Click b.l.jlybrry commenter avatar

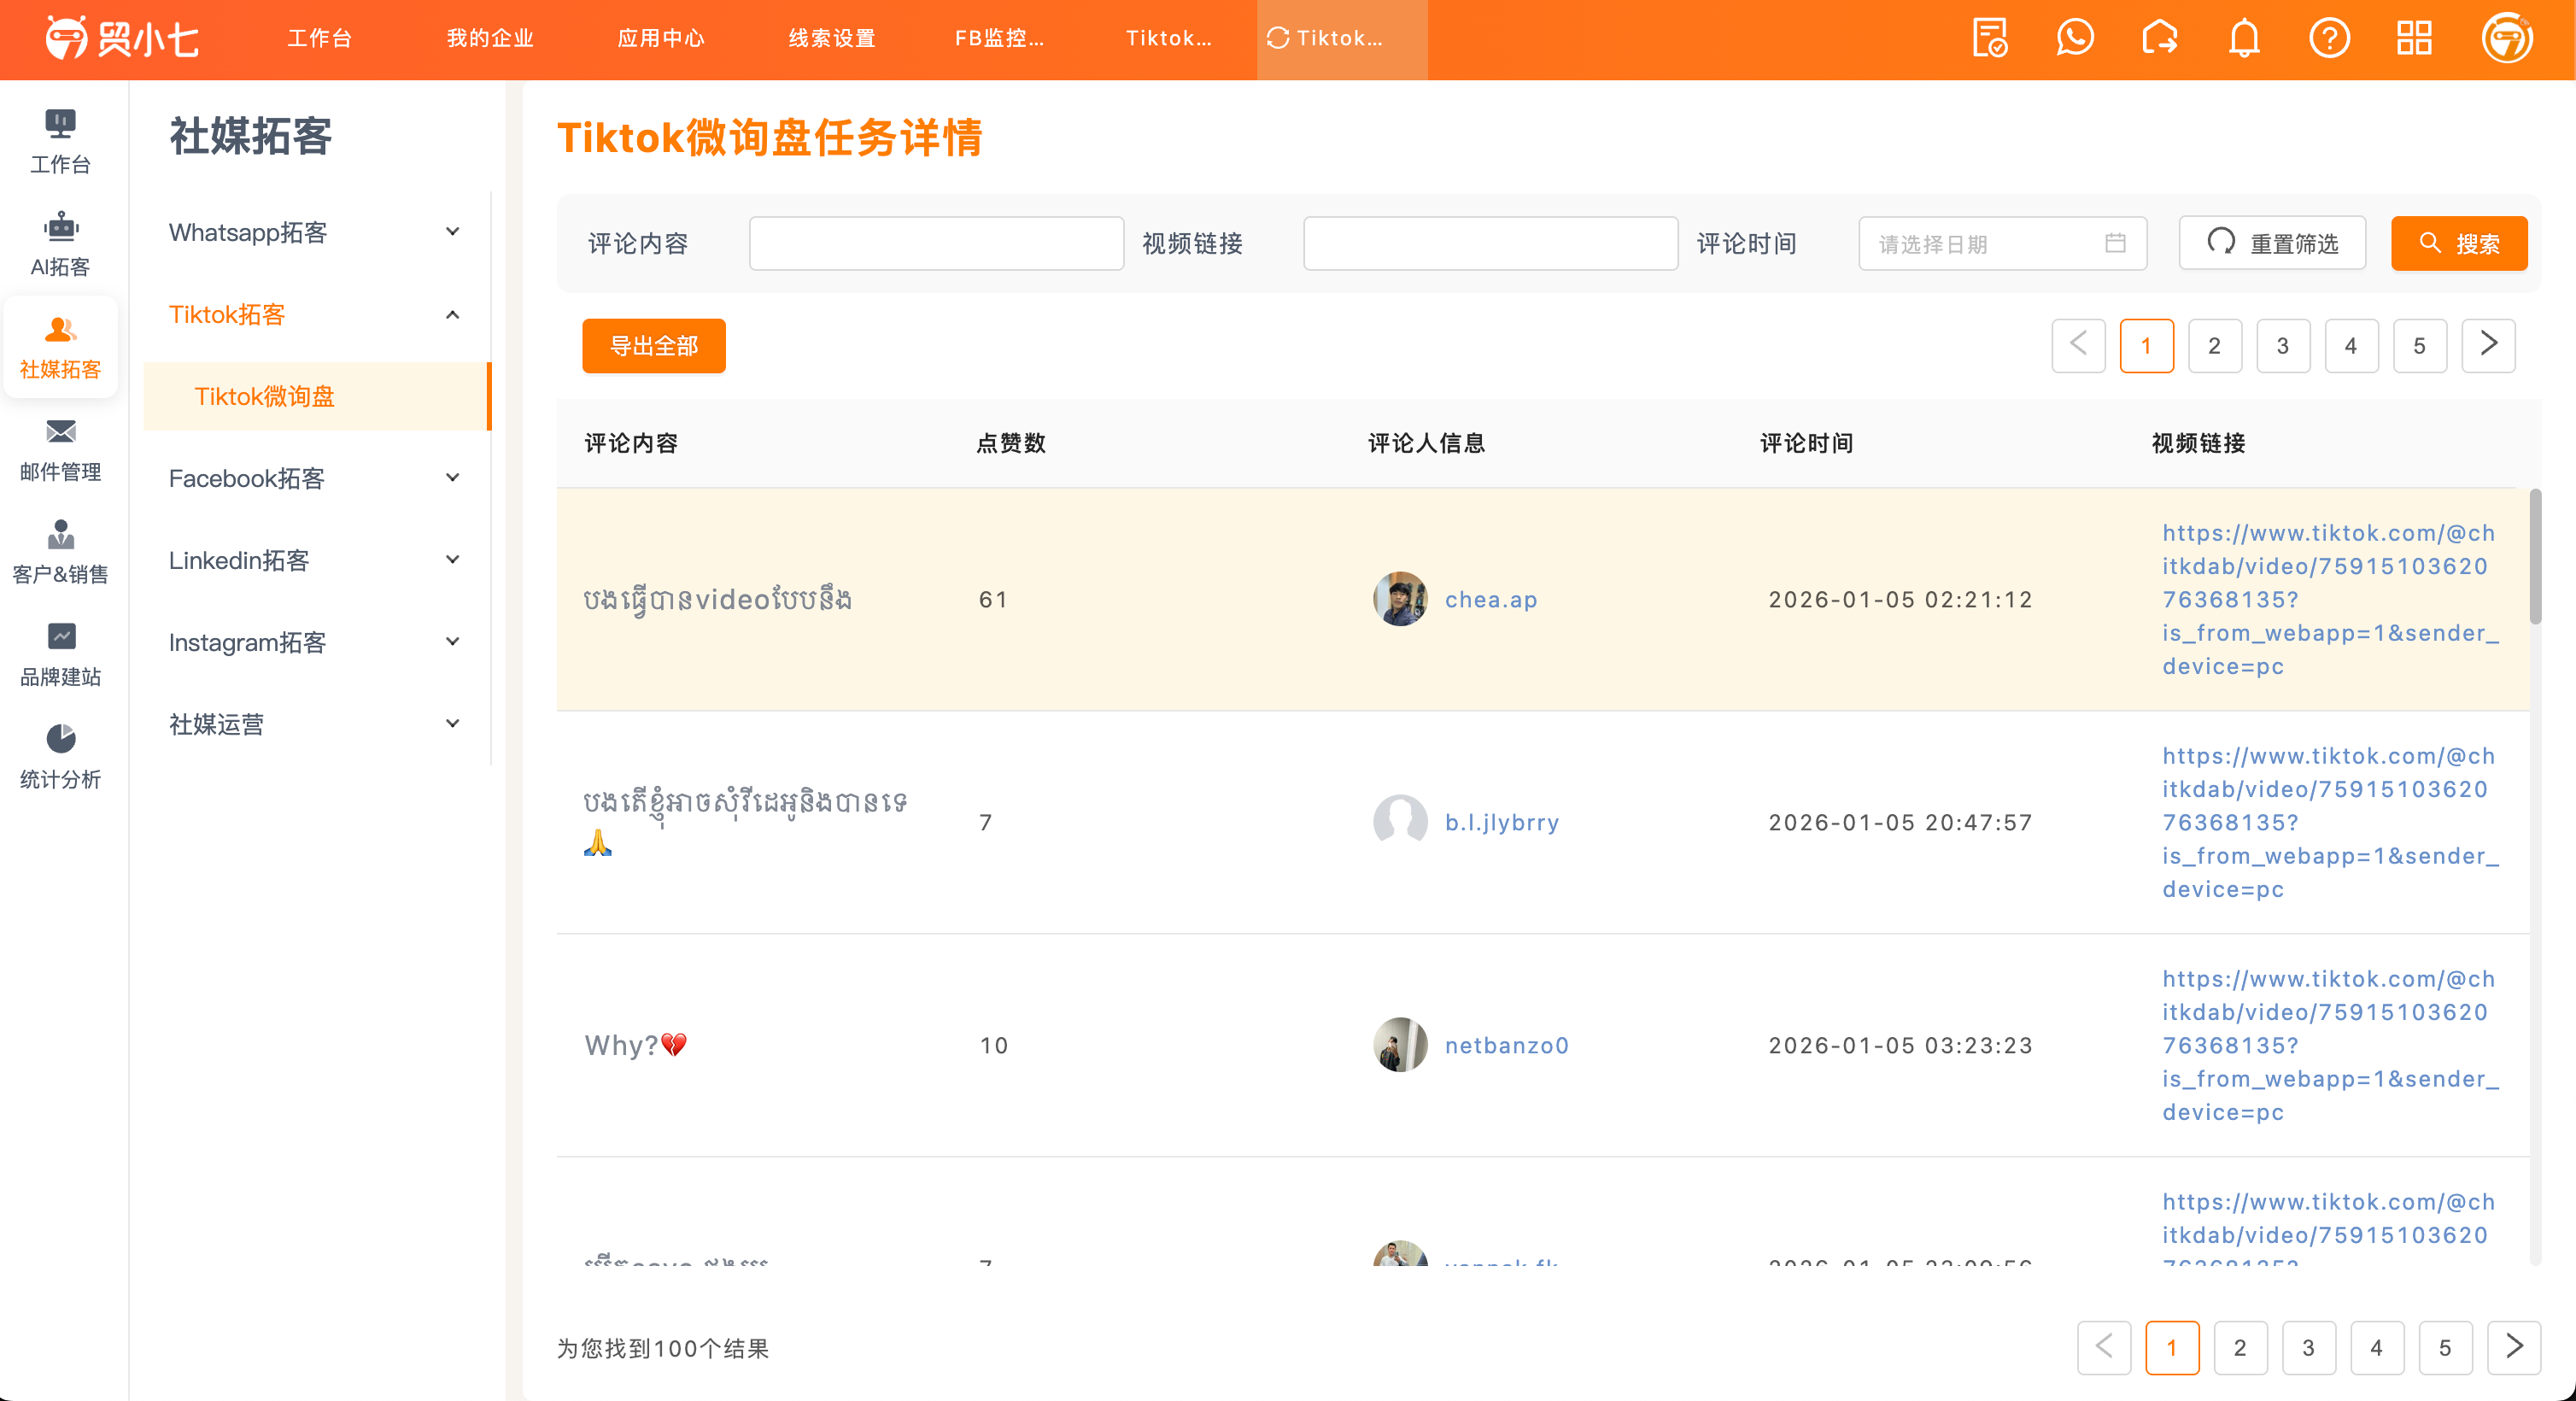point(1400,822)
